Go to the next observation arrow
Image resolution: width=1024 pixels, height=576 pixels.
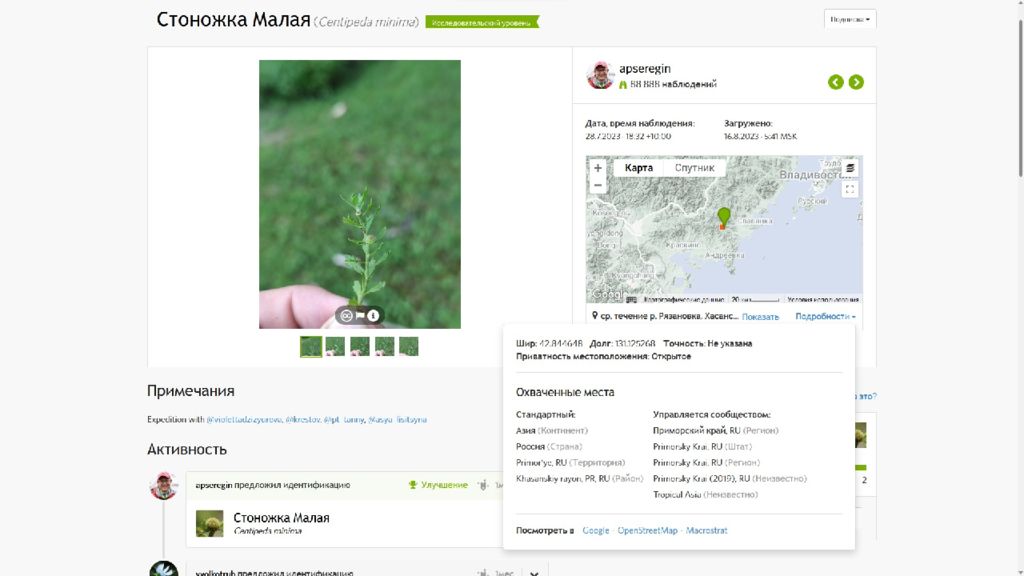(856, 82)
